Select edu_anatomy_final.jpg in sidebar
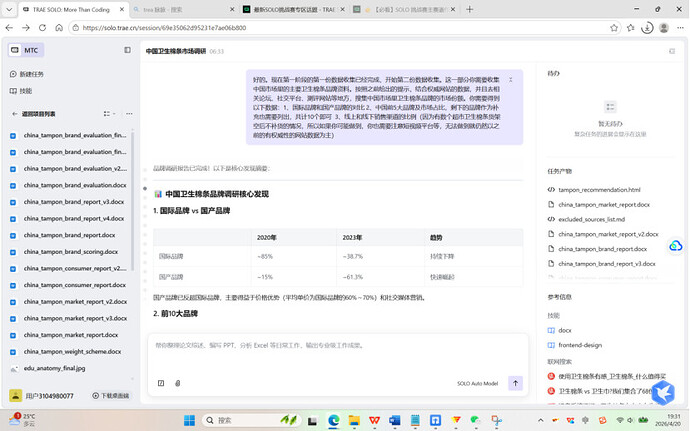690x431 pixels. pyautogui.click(x=55, y=368)
